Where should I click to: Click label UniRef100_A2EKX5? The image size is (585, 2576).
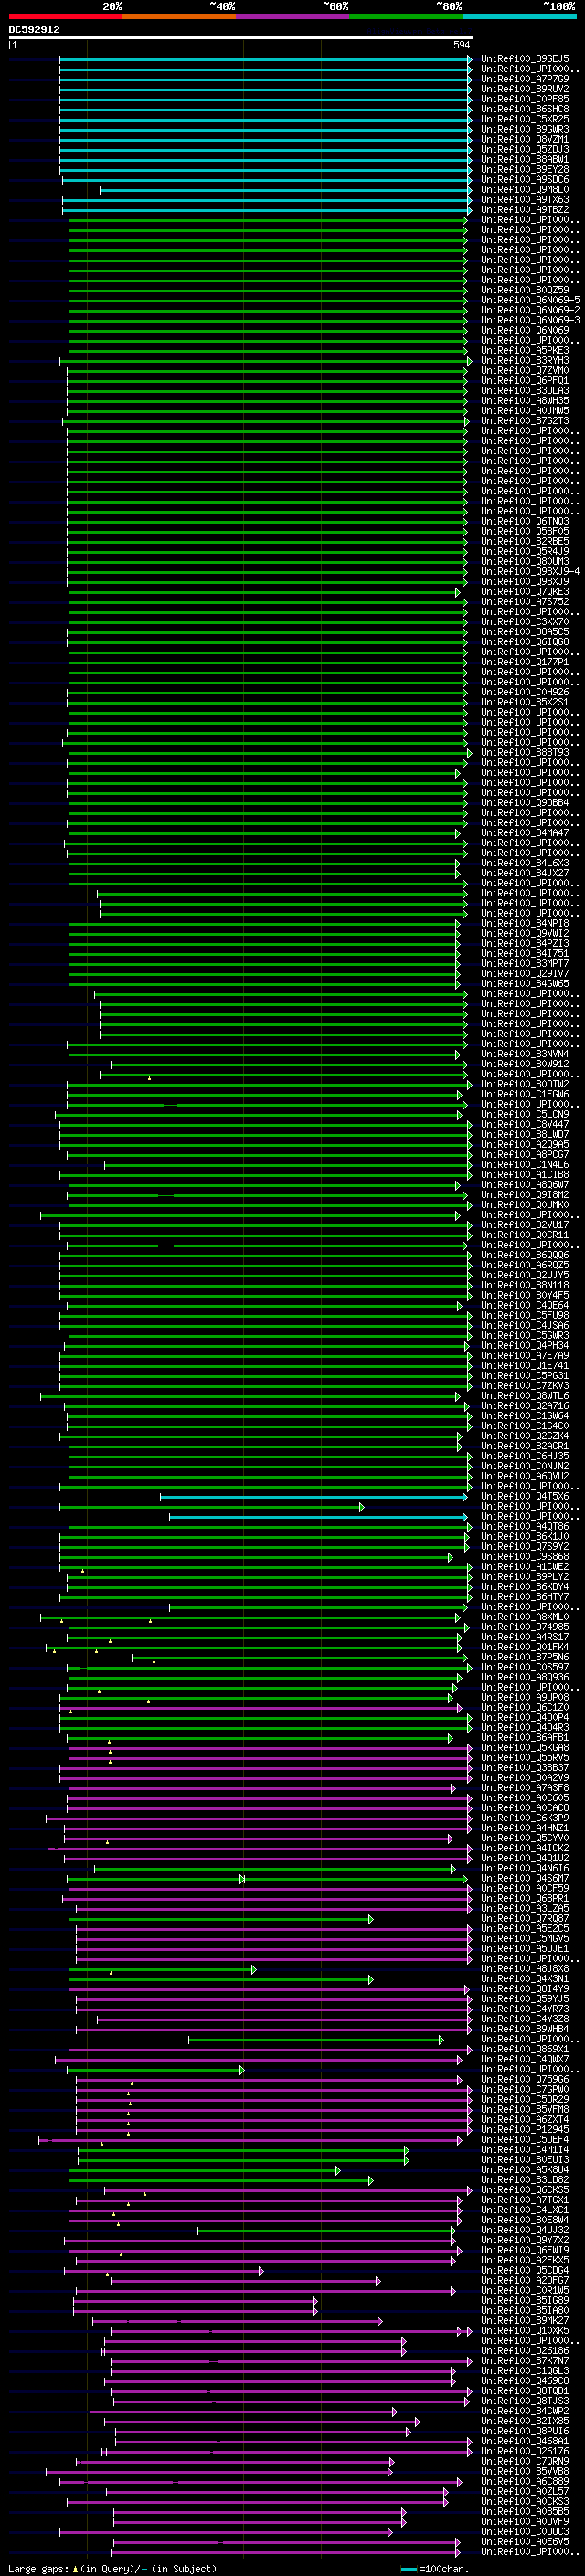click(x=524, y=2260)
